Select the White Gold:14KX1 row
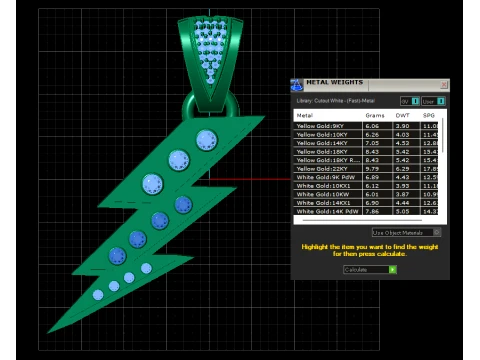480x360 pixels. [x=366, y=203]
